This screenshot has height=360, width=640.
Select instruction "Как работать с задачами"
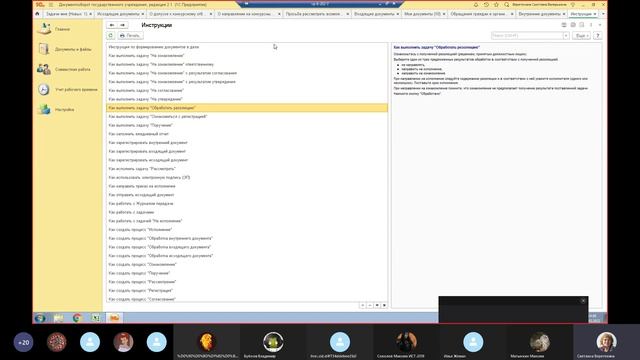pos(247,212)
